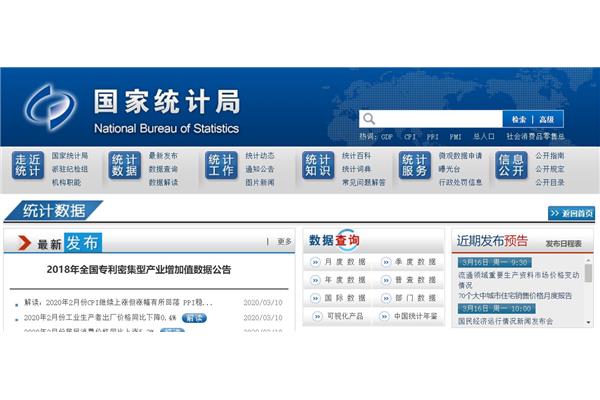Select hot word 总人口

click(x=484, y=137)
